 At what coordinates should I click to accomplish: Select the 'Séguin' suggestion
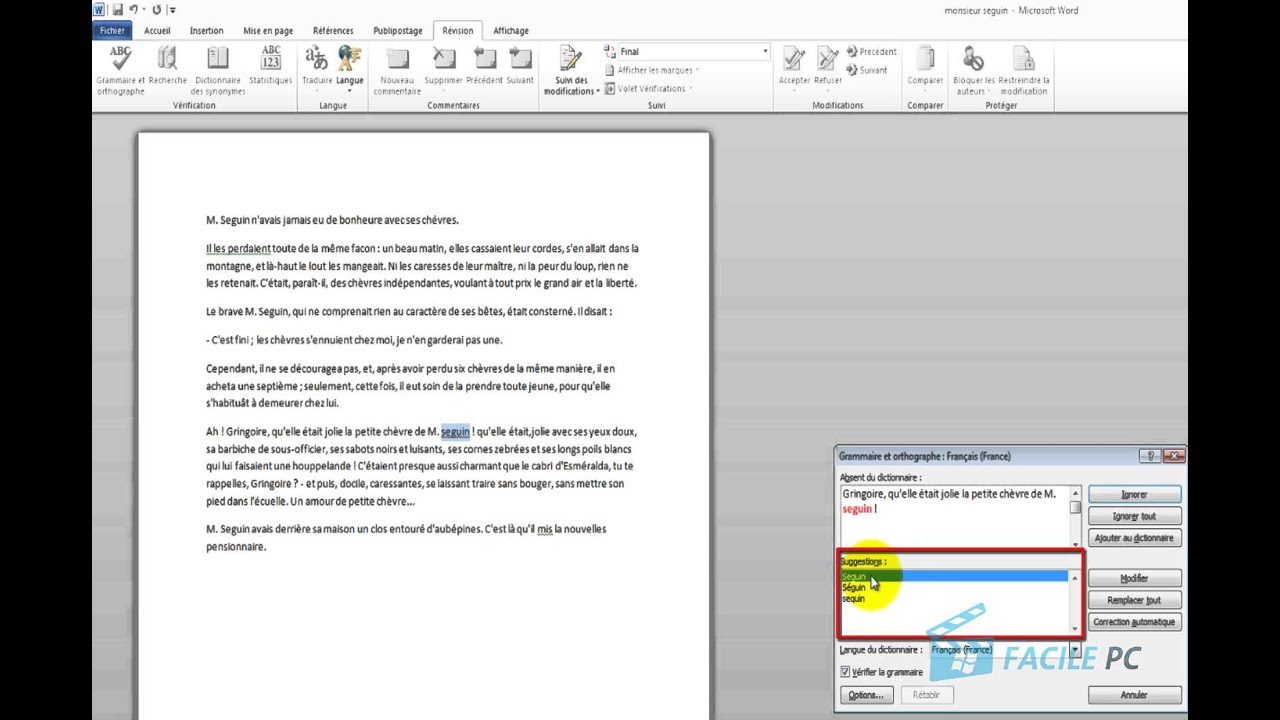(x=853, y=588)
